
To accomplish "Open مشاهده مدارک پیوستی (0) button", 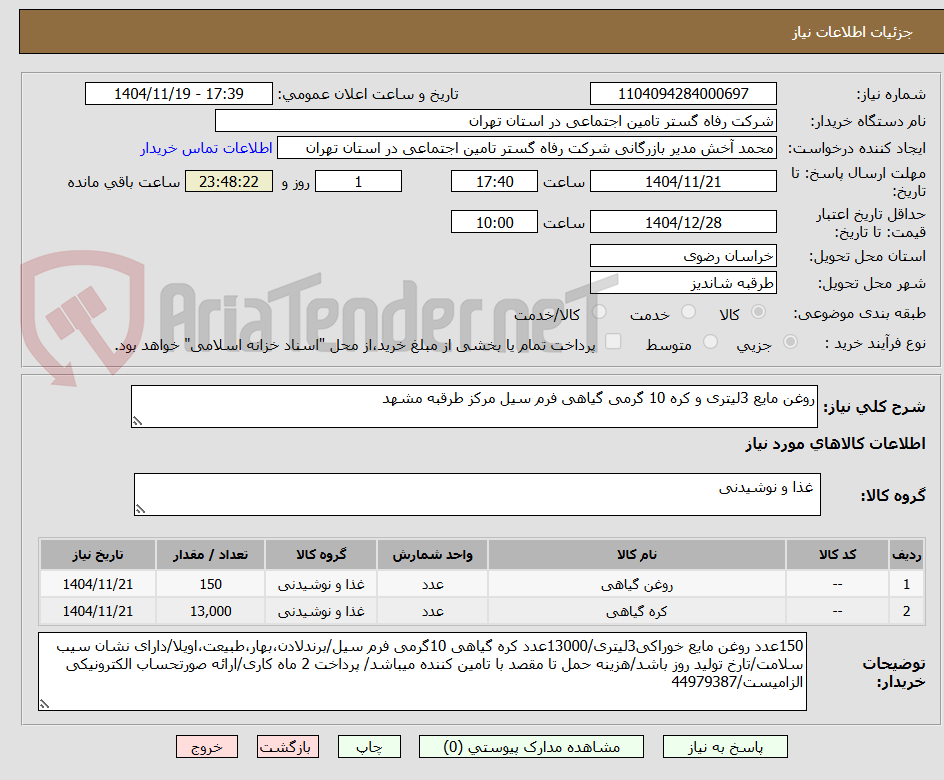I will click(x=531, y=747).
